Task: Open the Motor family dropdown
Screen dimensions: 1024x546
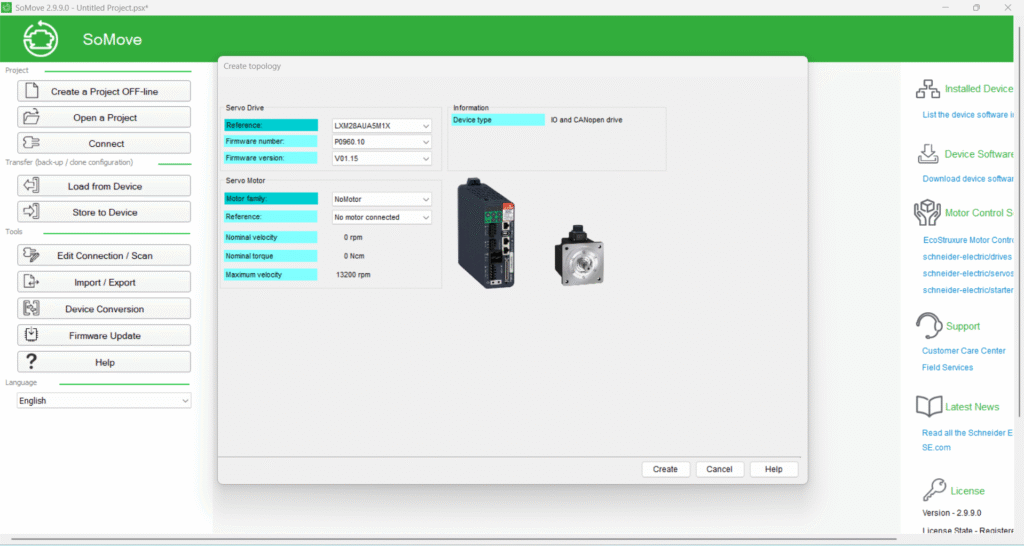Action: (x=381, y=200)
